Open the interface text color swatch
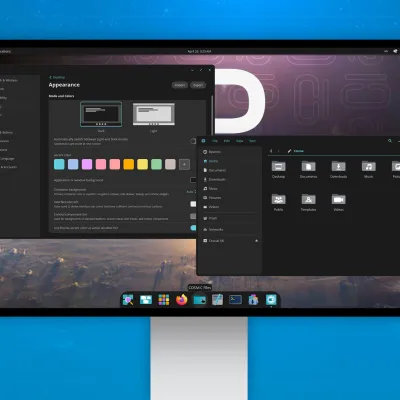Screen dimensions: 400x400 tap(193, 204)
